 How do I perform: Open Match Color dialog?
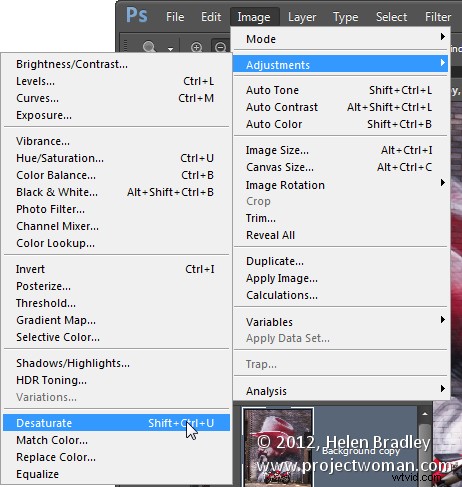point(116,440)
